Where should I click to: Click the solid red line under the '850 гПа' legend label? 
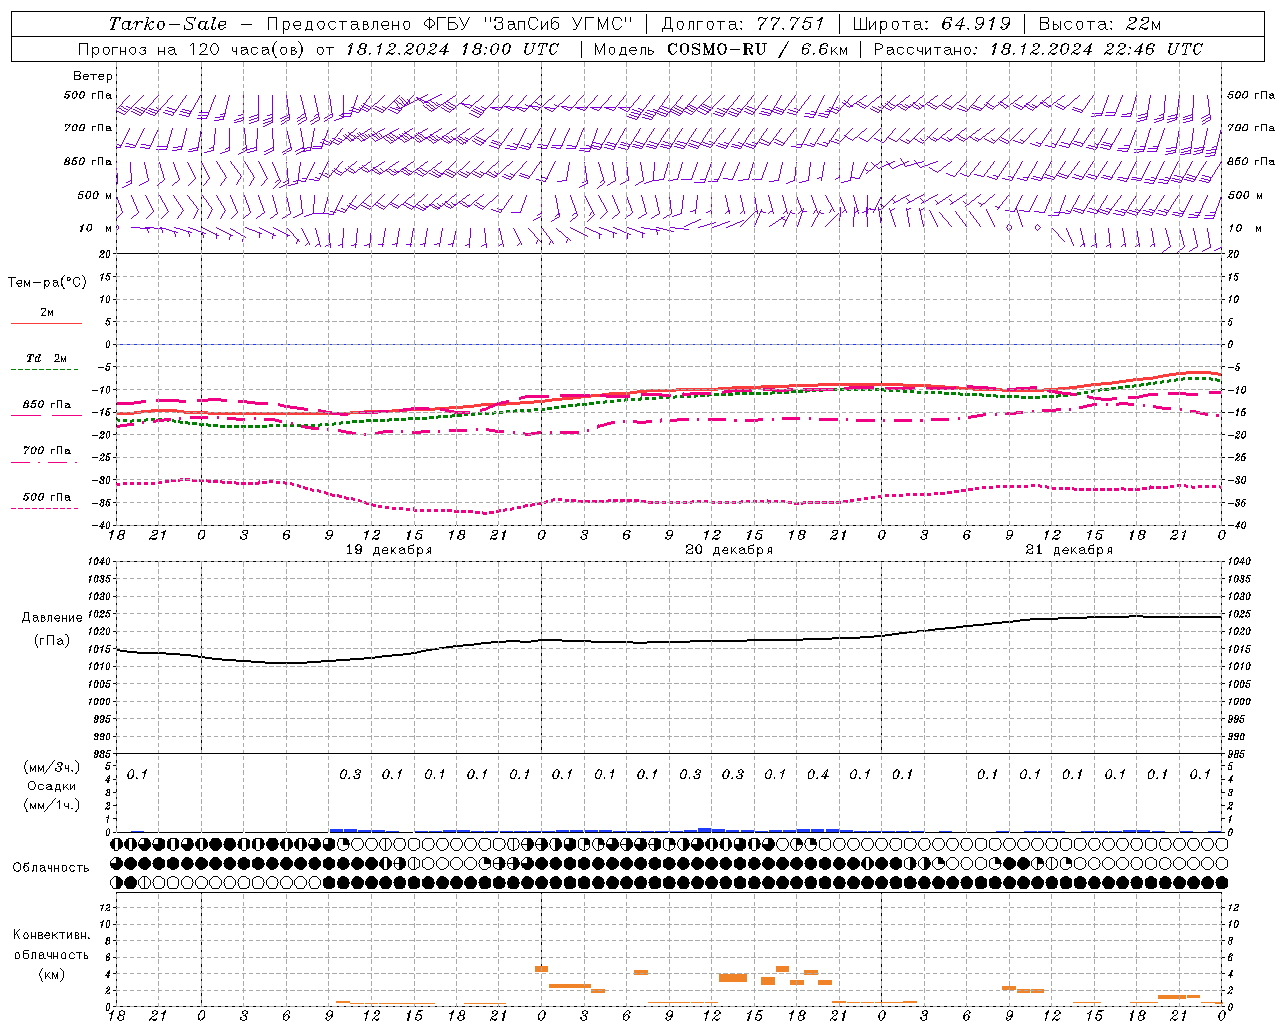(x=45, y=416)
